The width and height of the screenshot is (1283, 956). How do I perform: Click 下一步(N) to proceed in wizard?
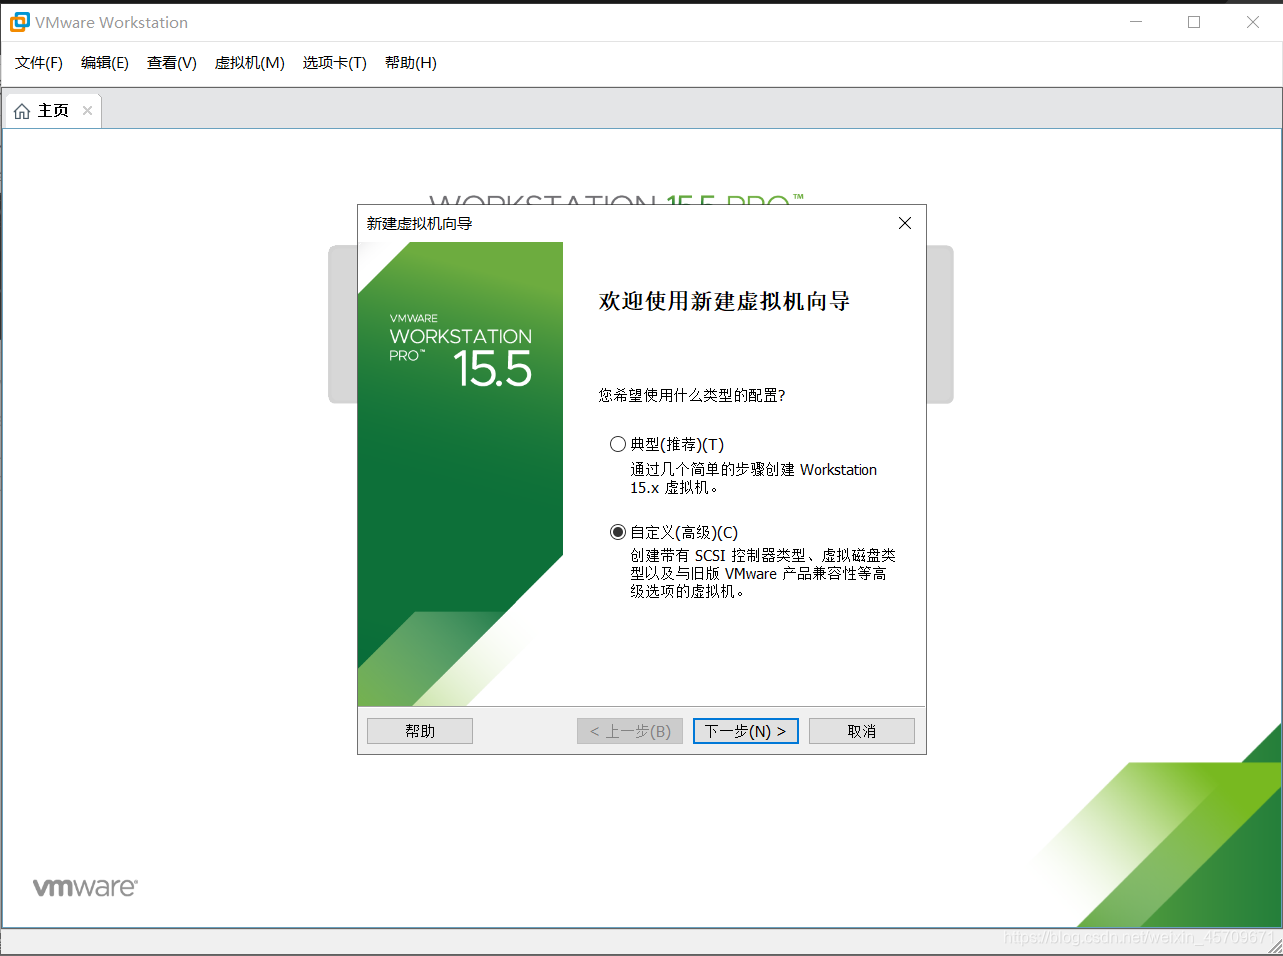point(745,730)
